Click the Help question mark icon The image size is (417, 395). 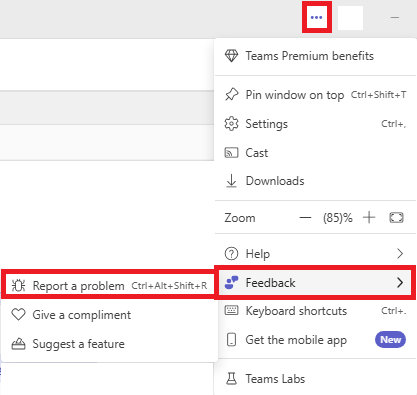coord(231,254)
